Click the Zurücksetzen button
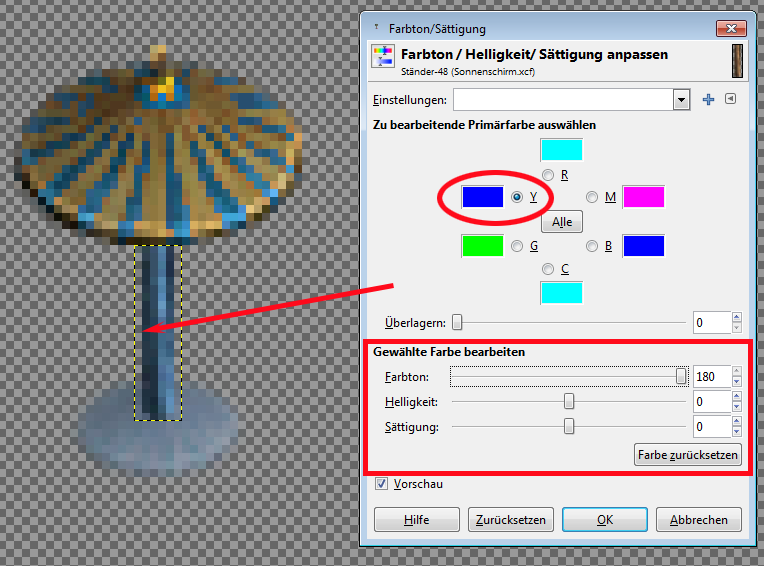The width and height of the screenshot is (764, 566). [x=511, y=520]
